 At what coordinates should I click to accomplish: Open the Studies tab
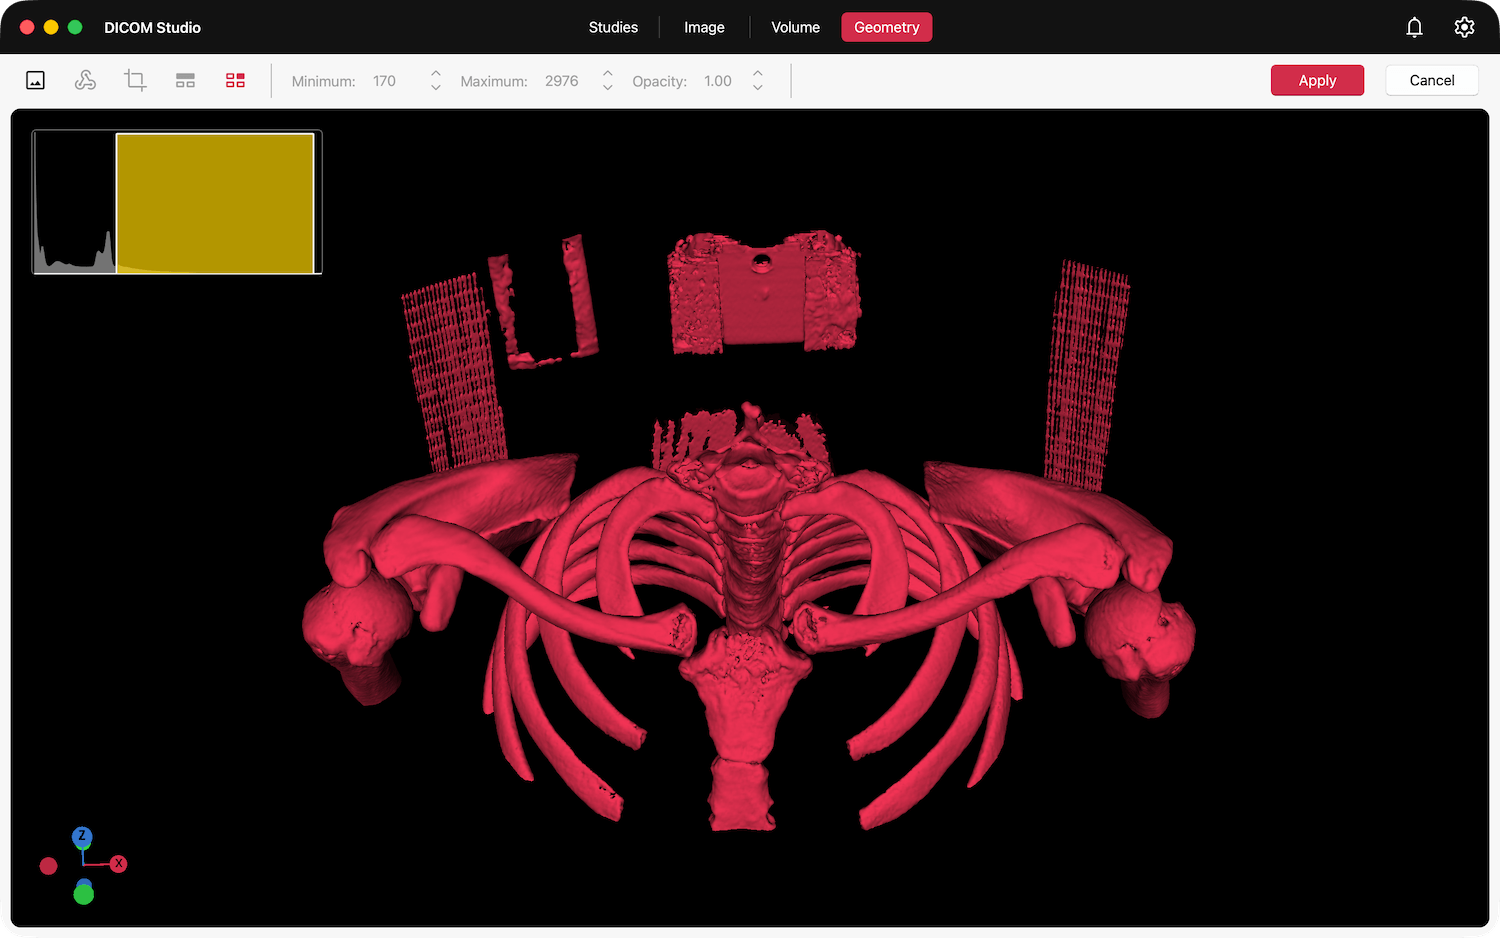pos(613,27)
